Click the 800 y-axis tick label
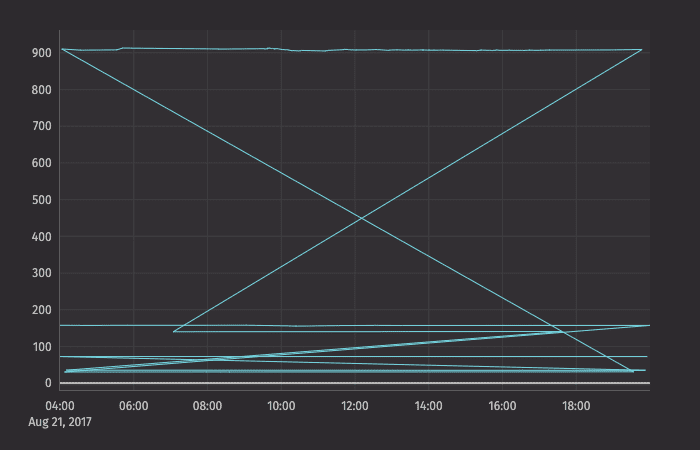The image size is (700, 450). (41, 90)
